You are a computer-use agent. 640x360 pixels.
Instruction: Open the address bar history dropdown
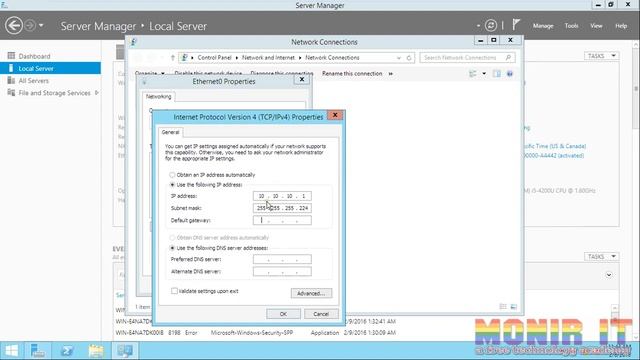399,58
